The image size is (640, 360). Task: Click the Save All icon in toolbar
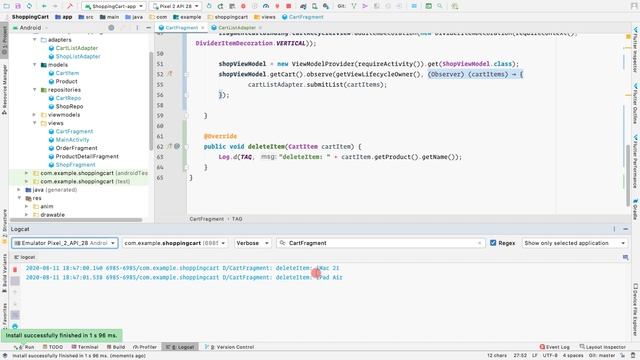click(x=18, y=6)
